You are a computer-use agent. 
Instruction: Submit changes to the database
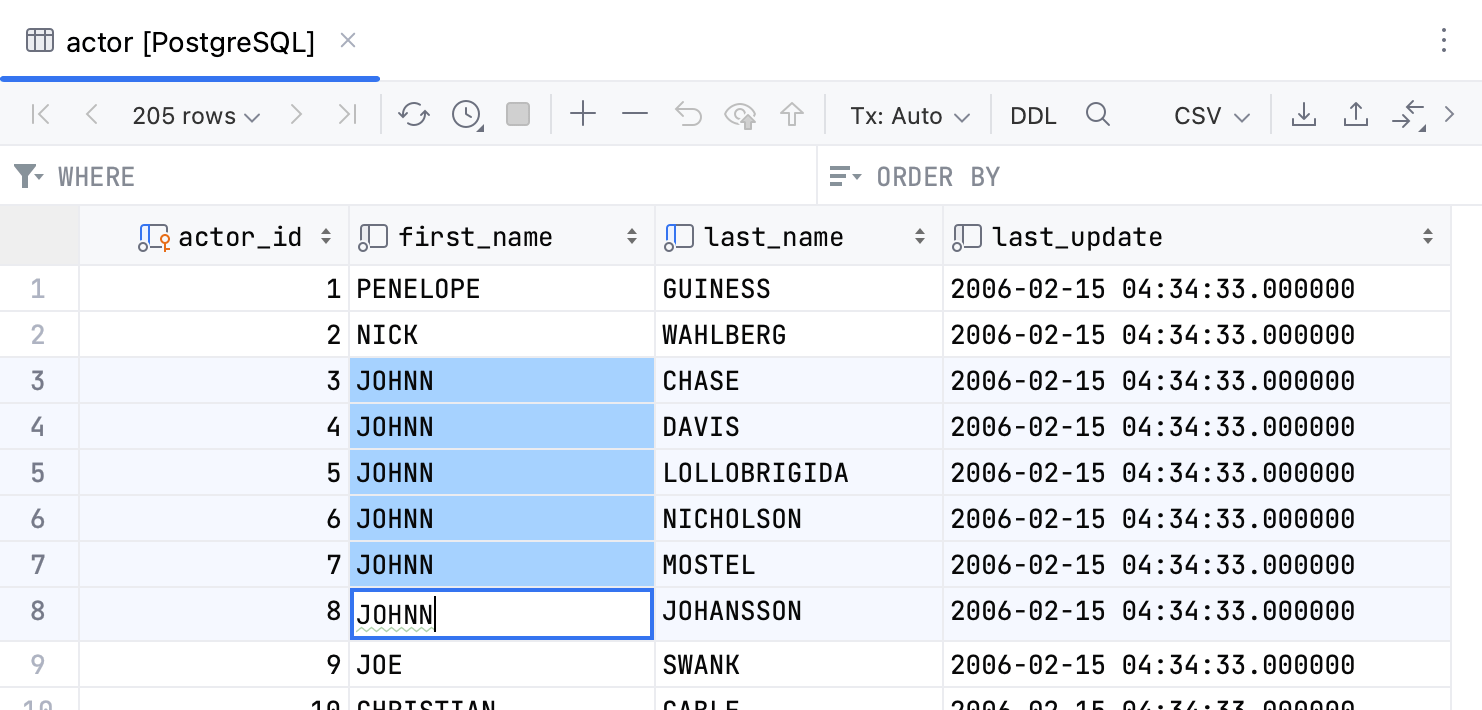pyautogui.click(x=792, y=114)
